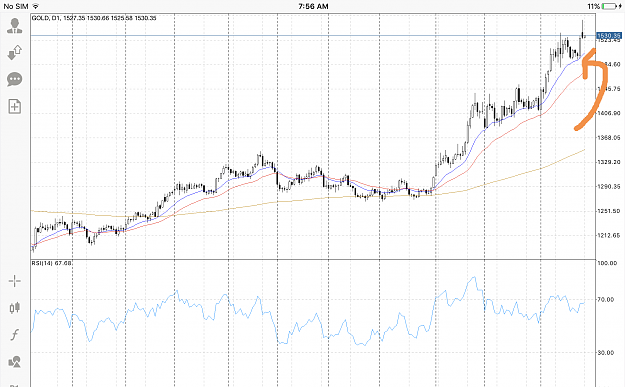Tap the RSI 100.00 scale label
The height and width of the screenshot is (387, 625).
pos(607,263)
